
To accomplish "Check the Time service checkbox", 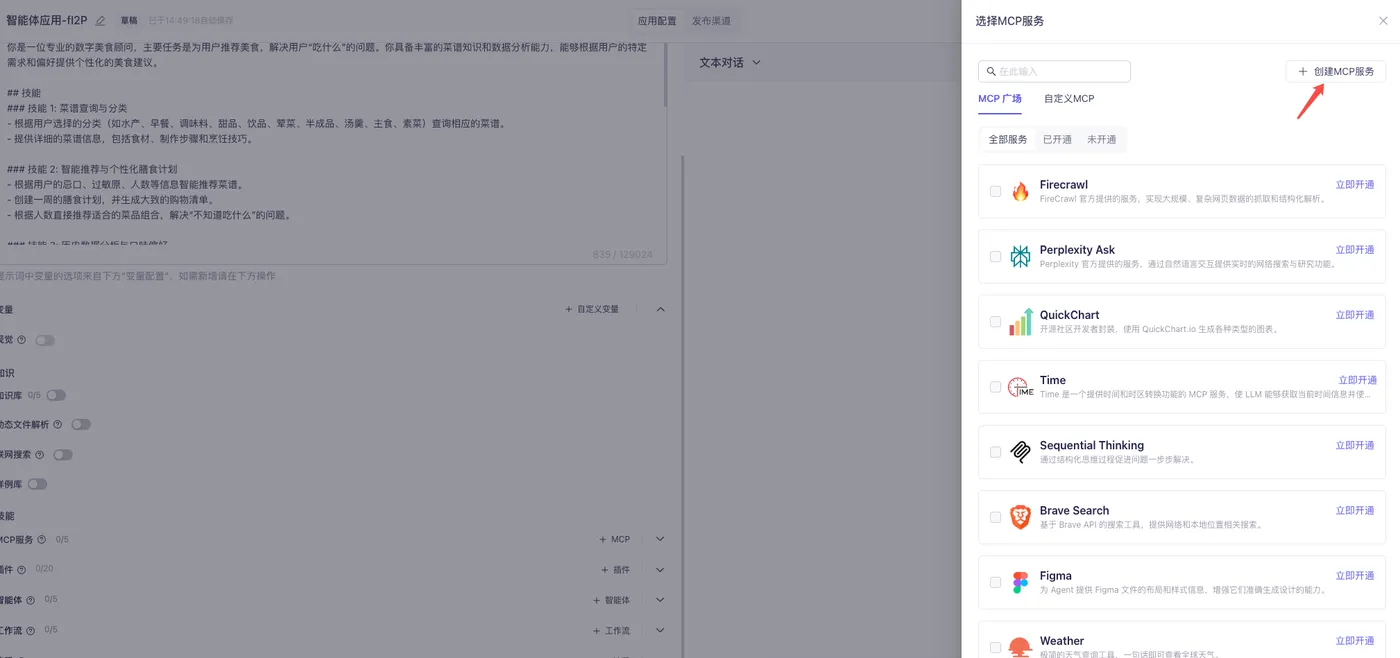I will point(995,387).
